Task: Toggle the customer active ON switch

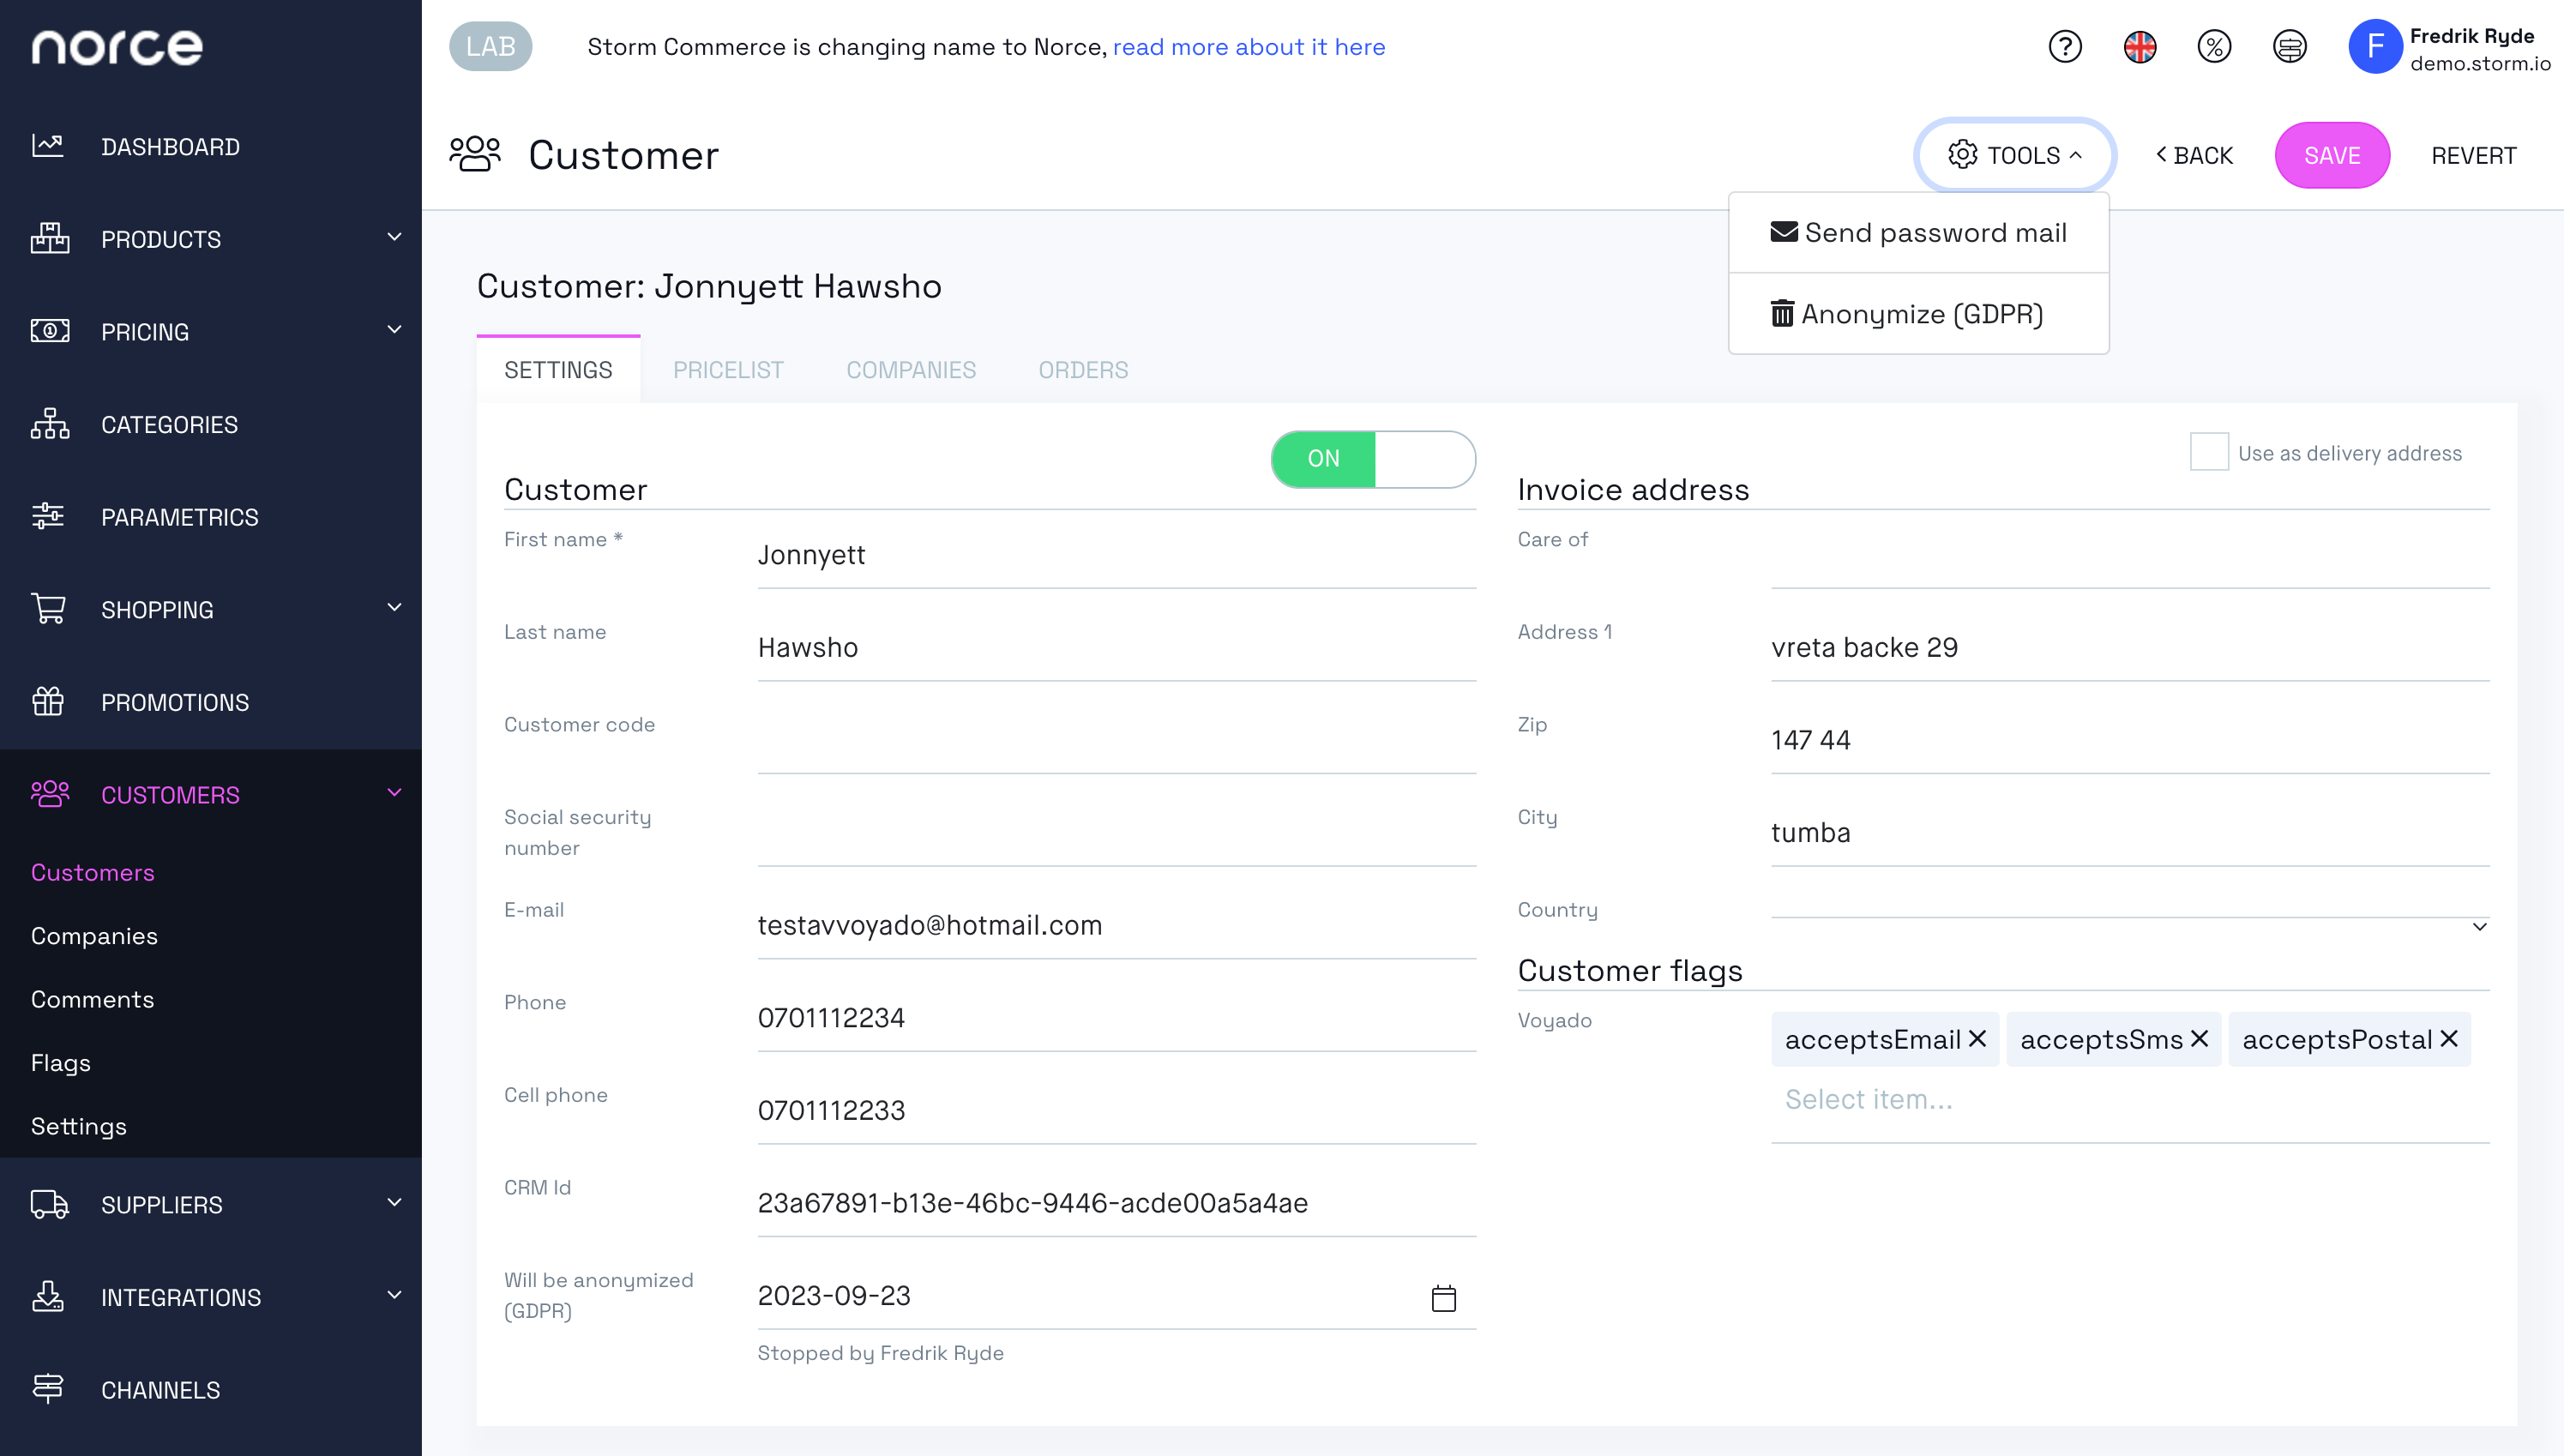Action: coord(1372,456)
